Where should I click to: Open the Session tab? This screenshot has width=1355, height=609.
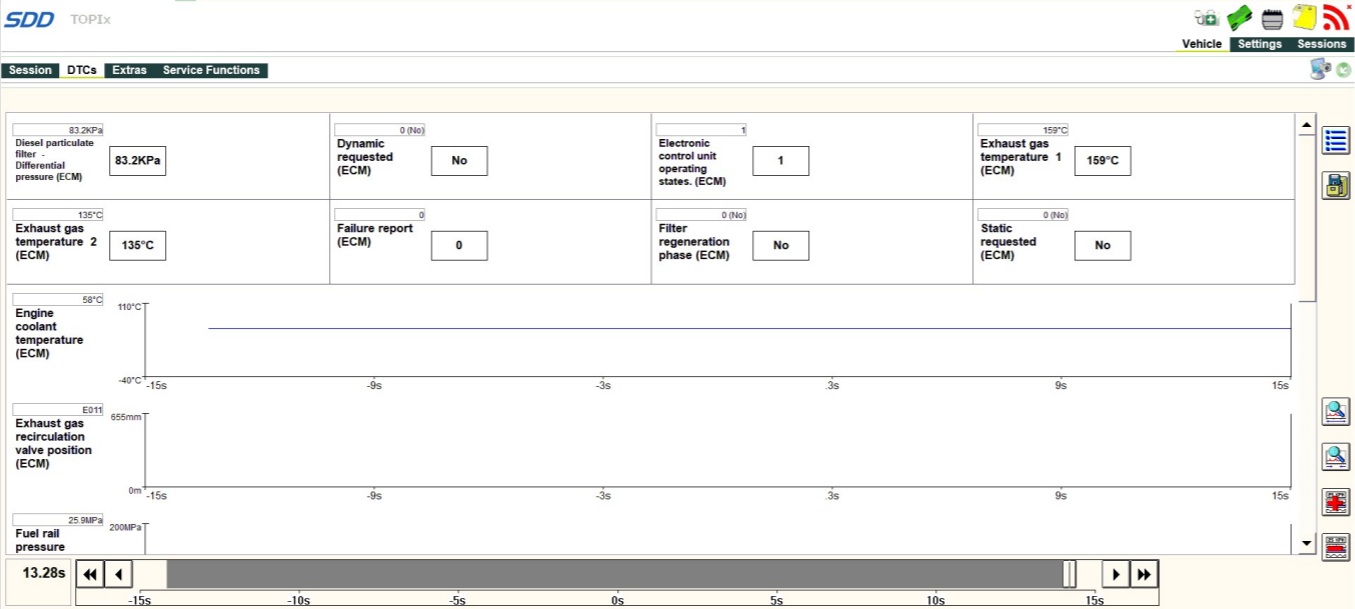[x=30, y=70]
